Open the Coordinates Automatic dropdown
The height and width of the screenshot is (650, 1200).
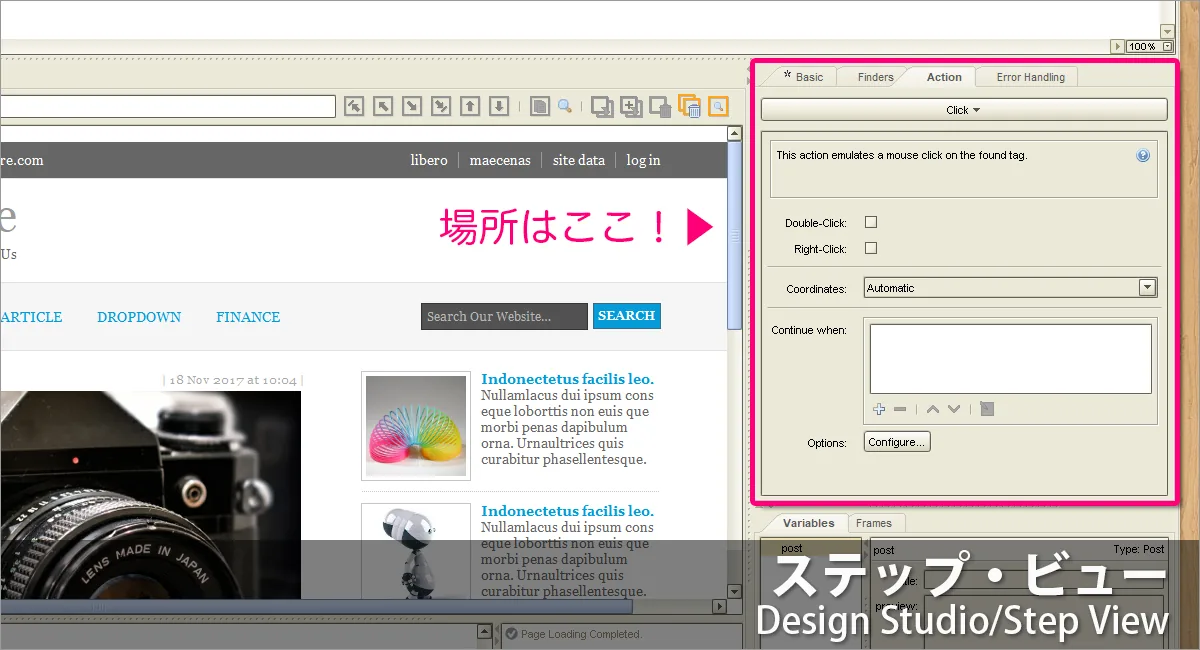pos(1148,288)
